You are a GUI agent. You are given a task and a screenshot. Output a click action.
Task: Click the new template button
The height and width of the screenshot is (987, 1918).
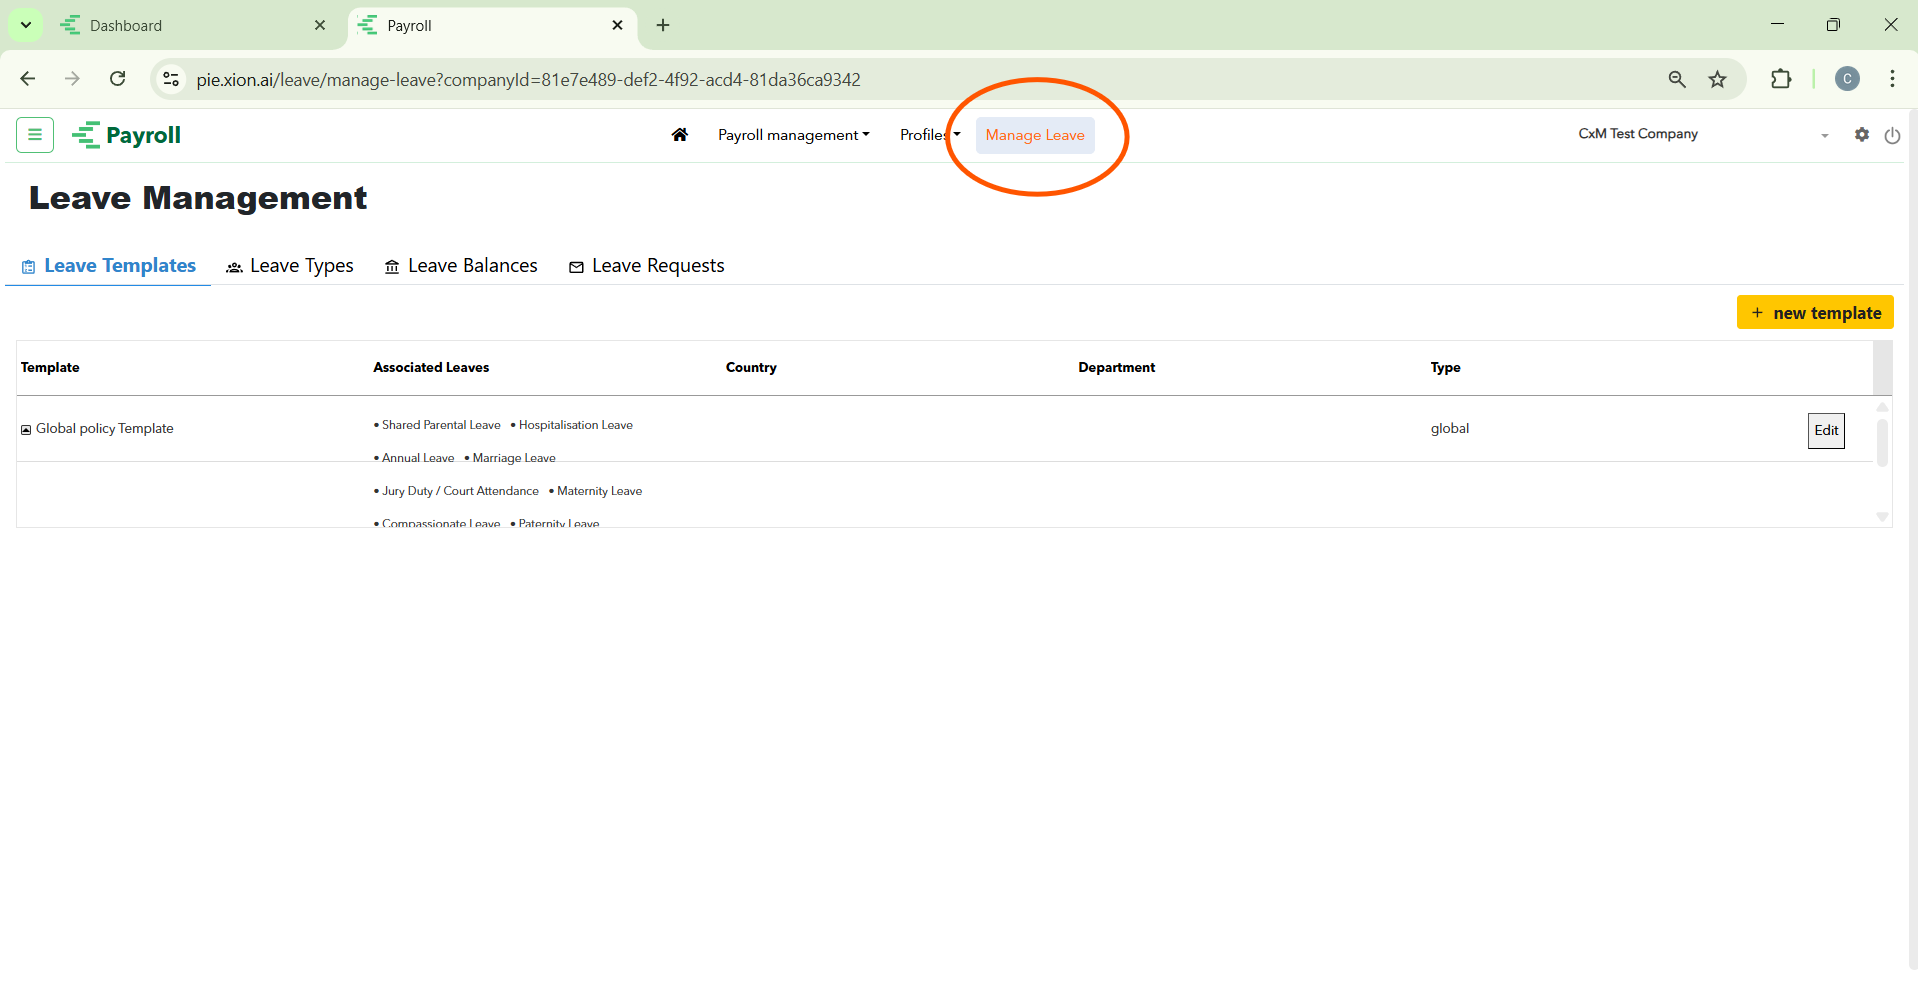(x=1814, y=313)
